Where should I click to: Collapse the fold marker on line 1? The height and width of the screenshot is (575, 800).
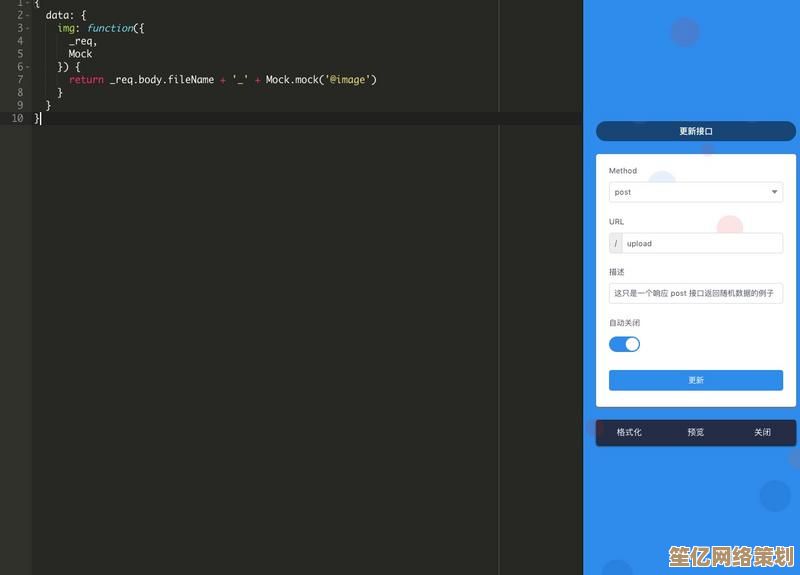pyautogui.click(x=28, y=3)
